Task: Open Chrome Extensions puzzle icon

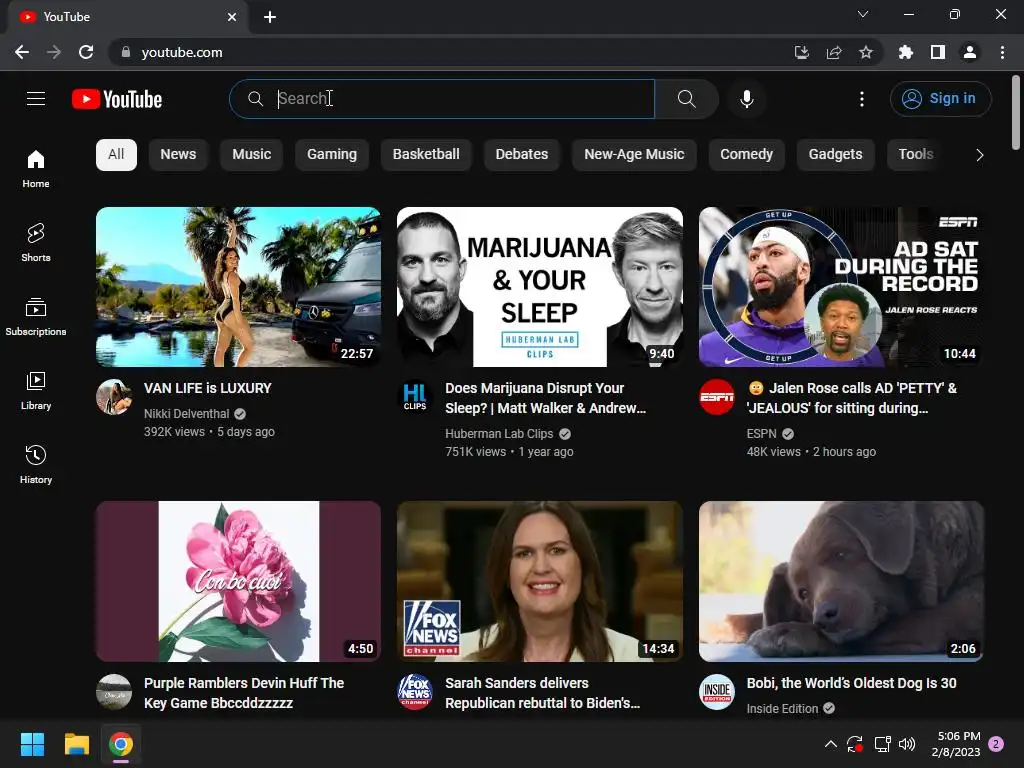Action: pos(906,52)
